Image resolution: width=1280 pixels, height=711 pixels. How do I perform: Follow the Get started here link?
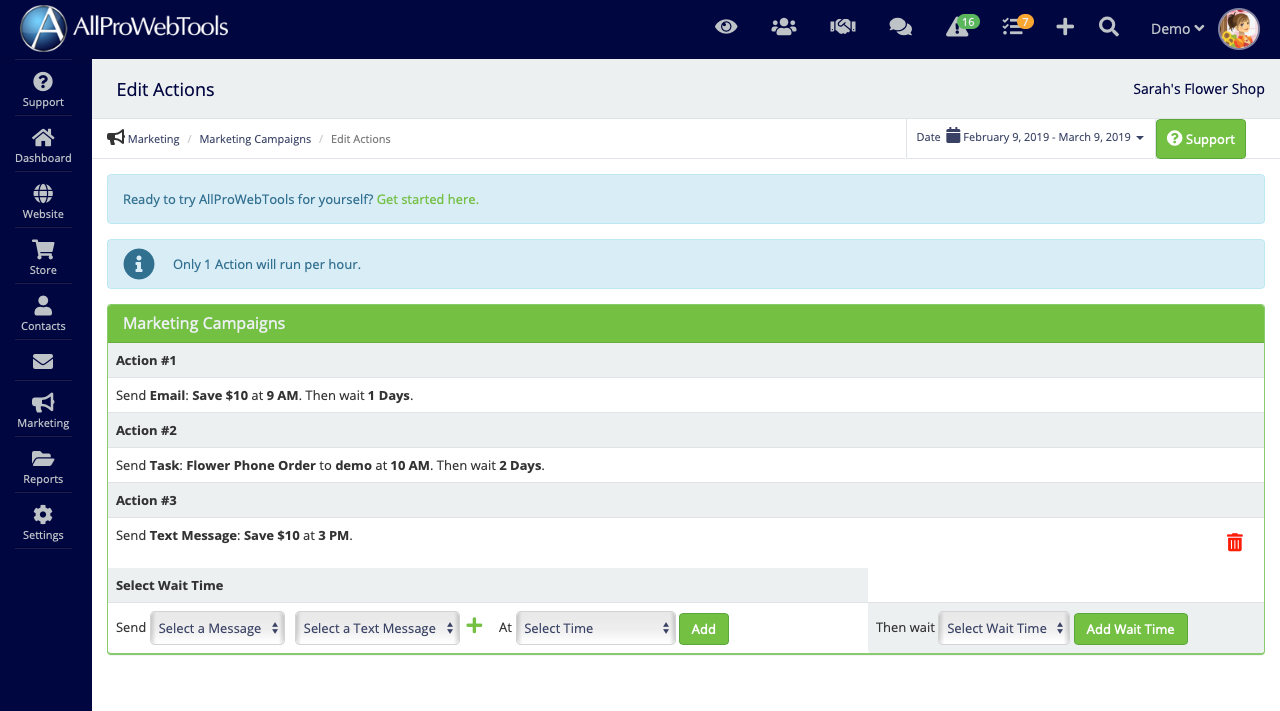(427, 199)
